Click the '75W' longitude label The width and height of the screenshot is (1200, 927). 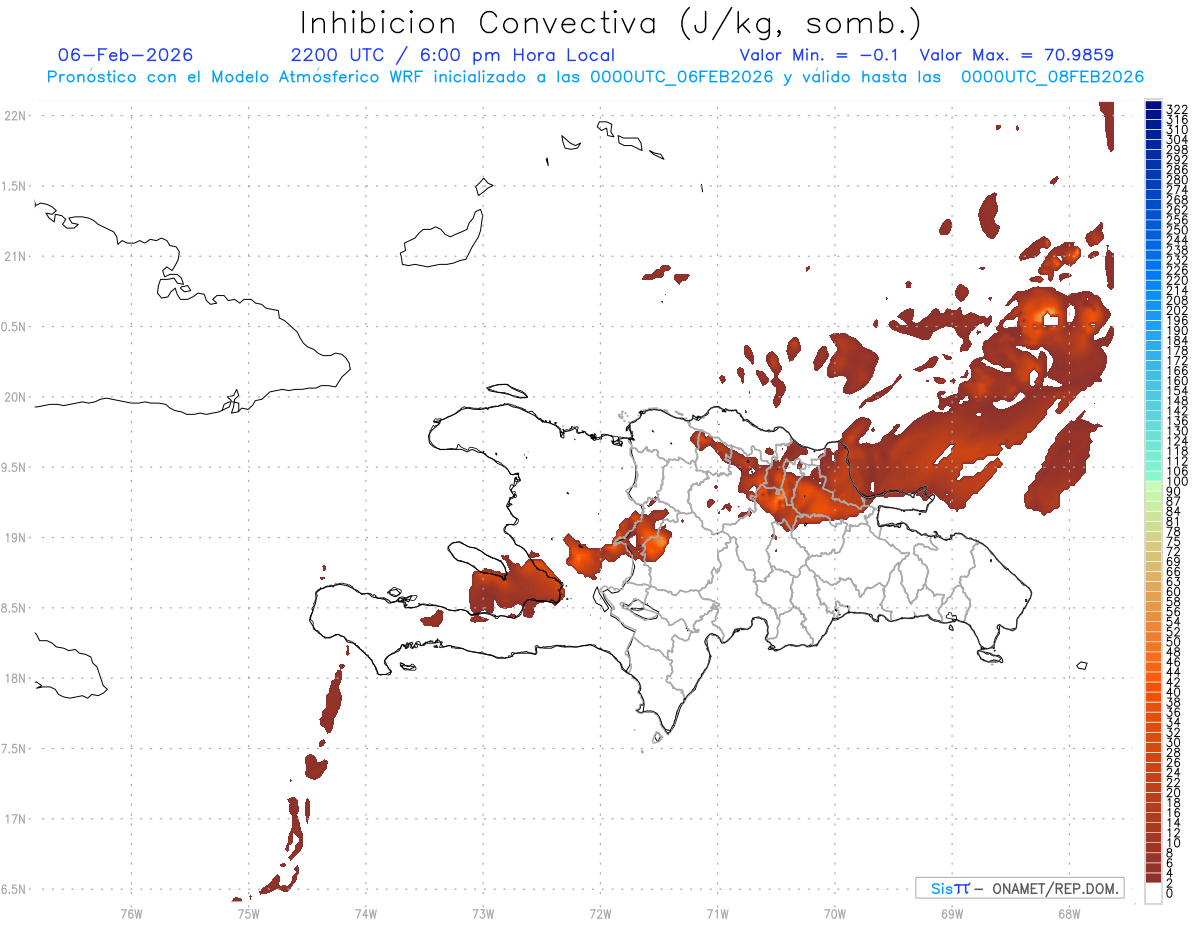click(x=248, y=913)
